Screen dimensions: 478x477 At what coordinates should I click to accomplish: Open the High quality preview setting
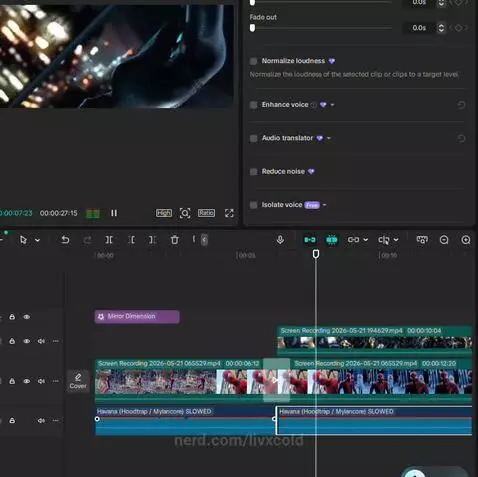click(x=164, y=213)
